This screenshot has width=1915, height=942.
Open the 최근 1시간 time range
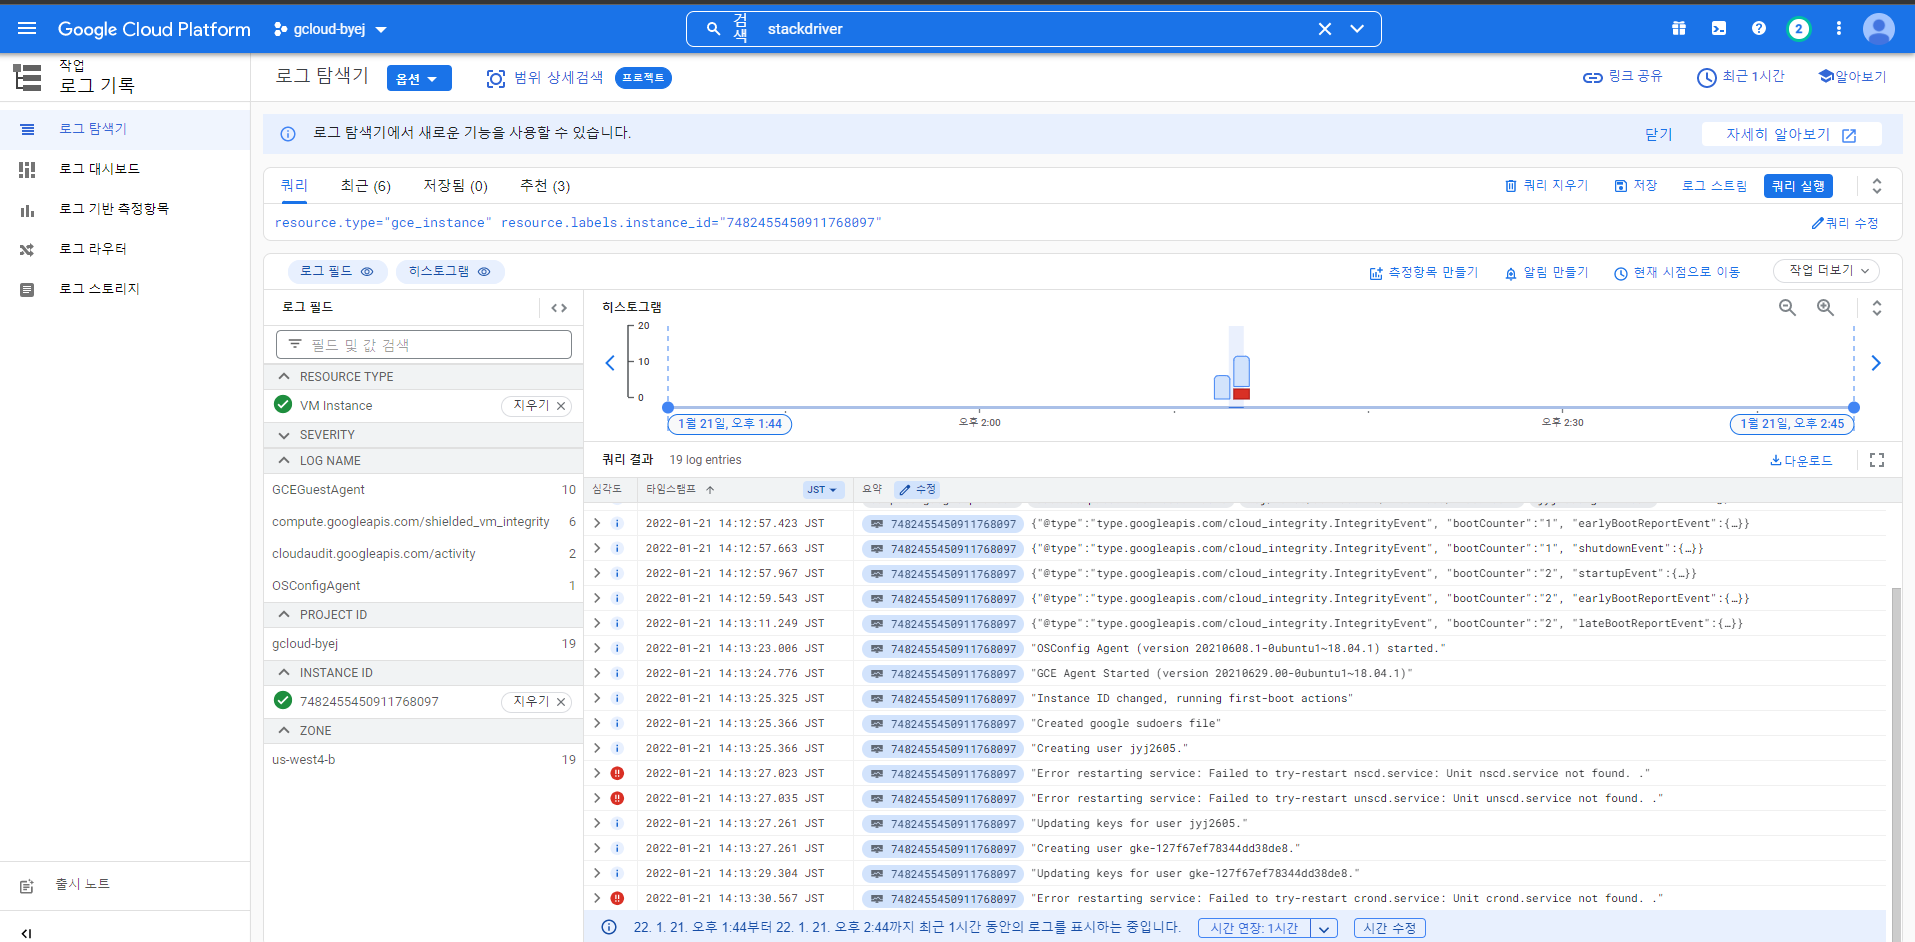click(1741, 77)
